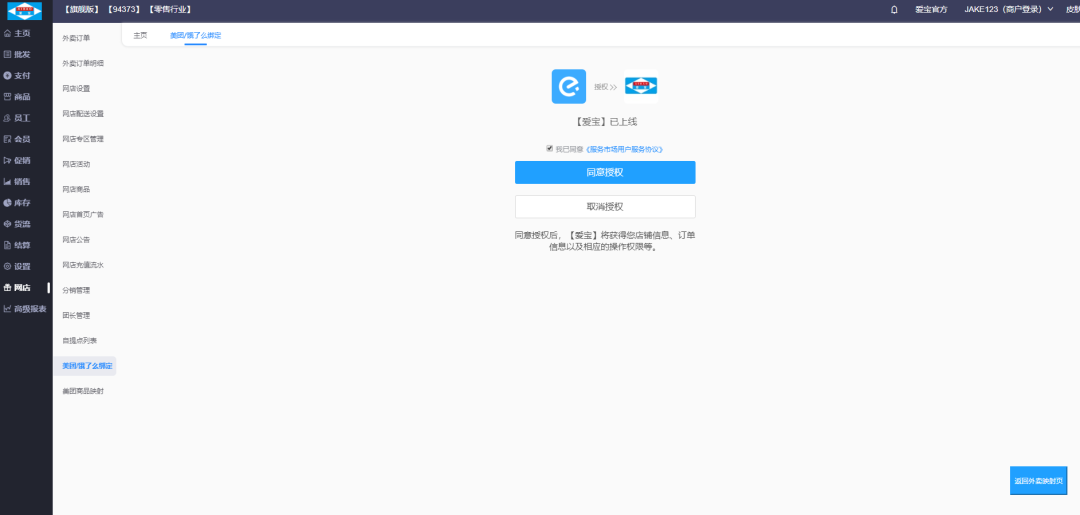
Task: Click the 【零售行业】 label in header
Action: (169, 10)
